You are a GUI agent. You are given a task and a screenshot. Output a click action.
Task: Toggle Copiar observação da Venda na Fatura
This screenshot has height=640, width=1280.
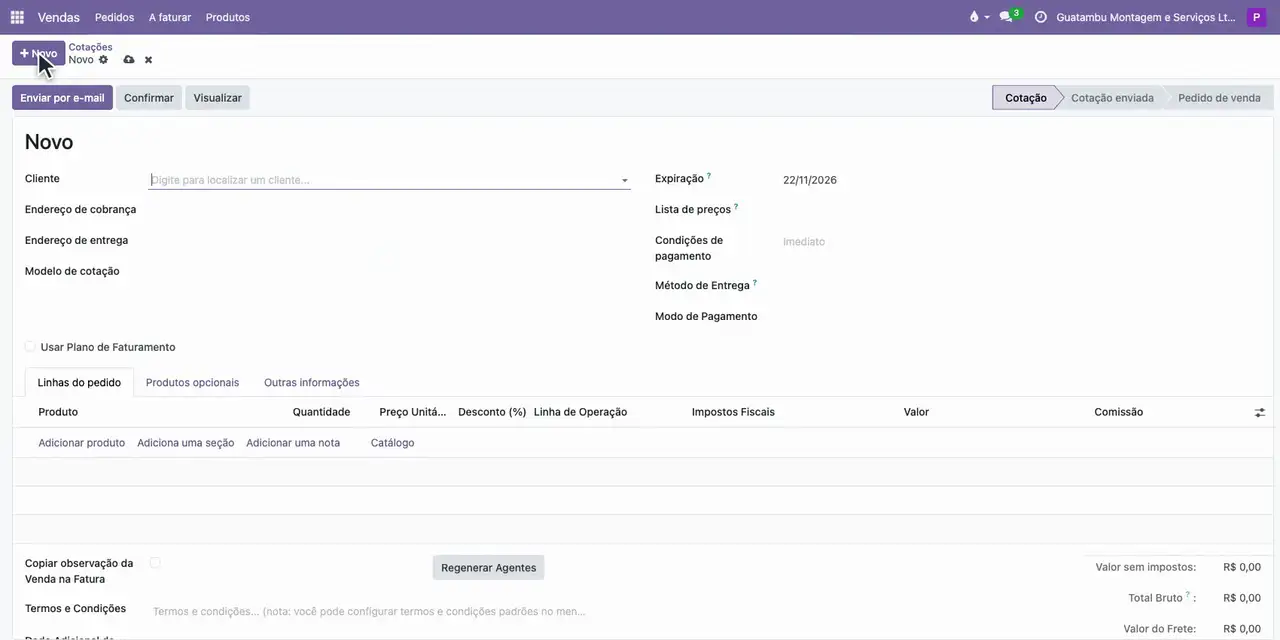[155, 563]
